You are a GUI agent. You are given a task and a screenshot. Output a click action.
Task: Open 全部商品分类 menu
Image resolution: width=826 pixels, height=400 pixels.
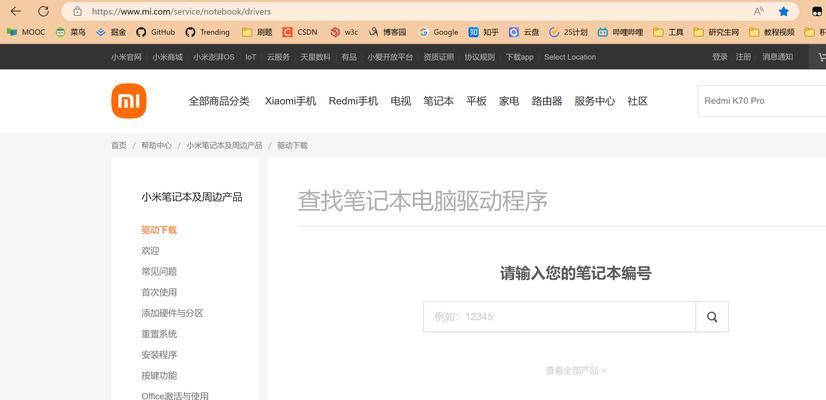pyautogui.click(x=219, y=101)
